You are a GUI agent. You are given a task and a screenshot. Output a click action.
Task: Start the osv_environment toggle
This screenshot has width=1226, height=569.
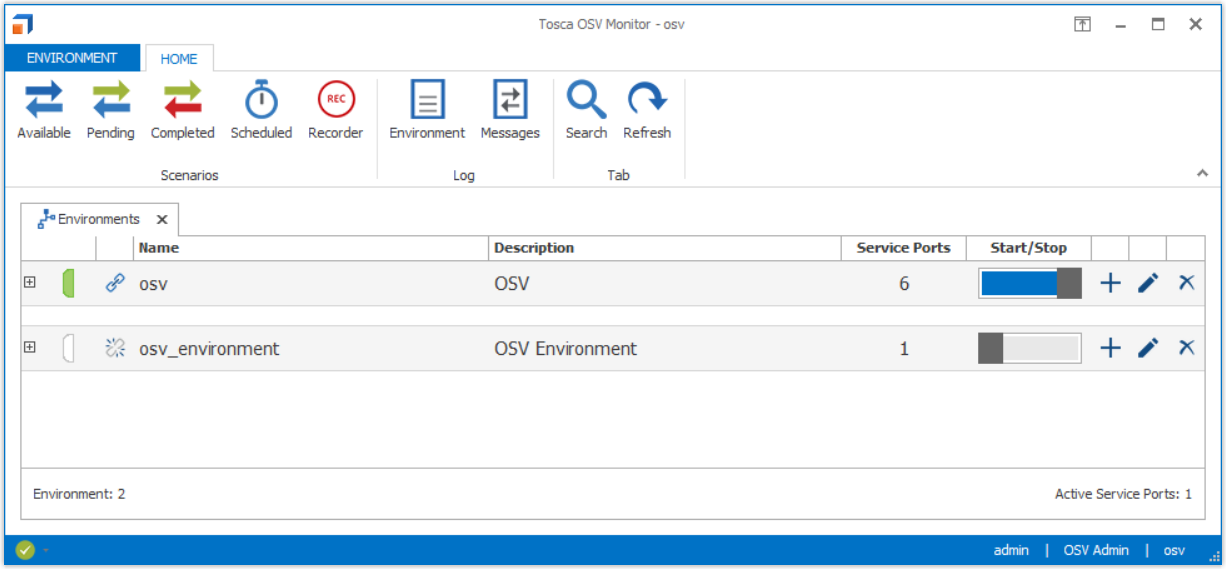[1030, 348]
